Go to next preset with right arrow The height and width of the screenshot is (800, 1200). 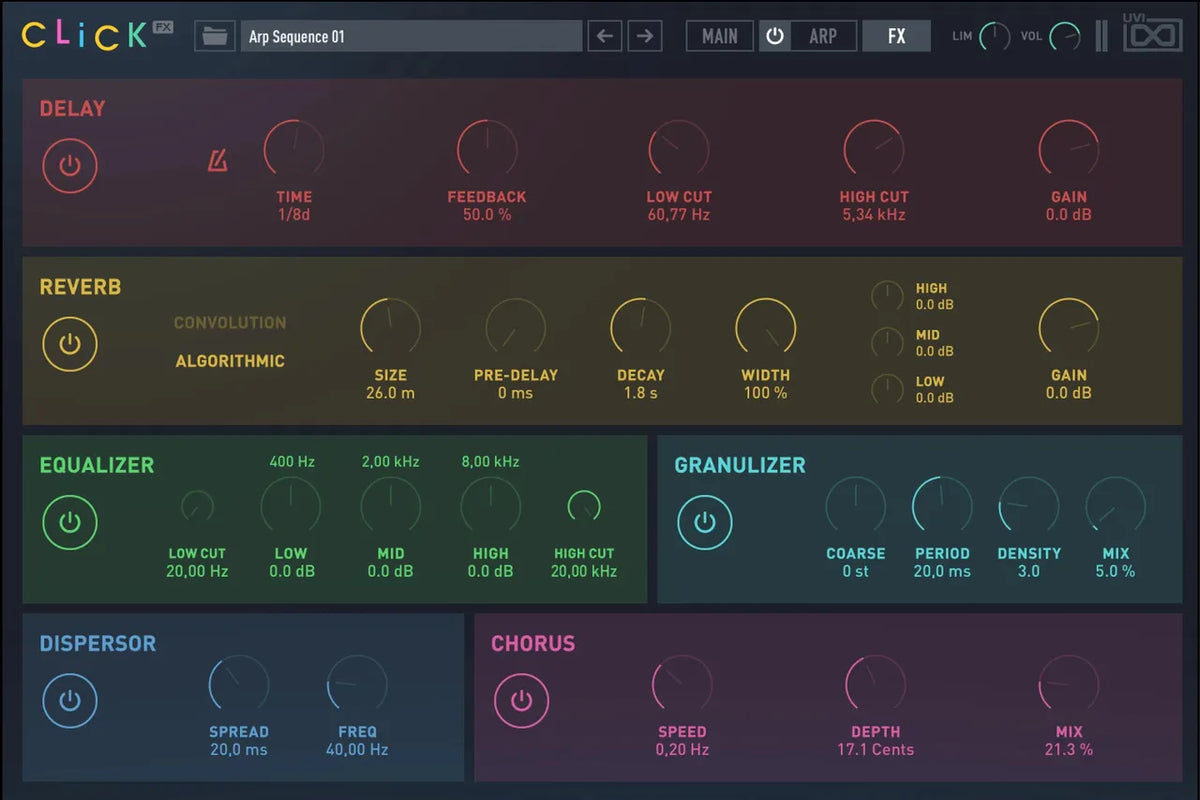(645, 37)
